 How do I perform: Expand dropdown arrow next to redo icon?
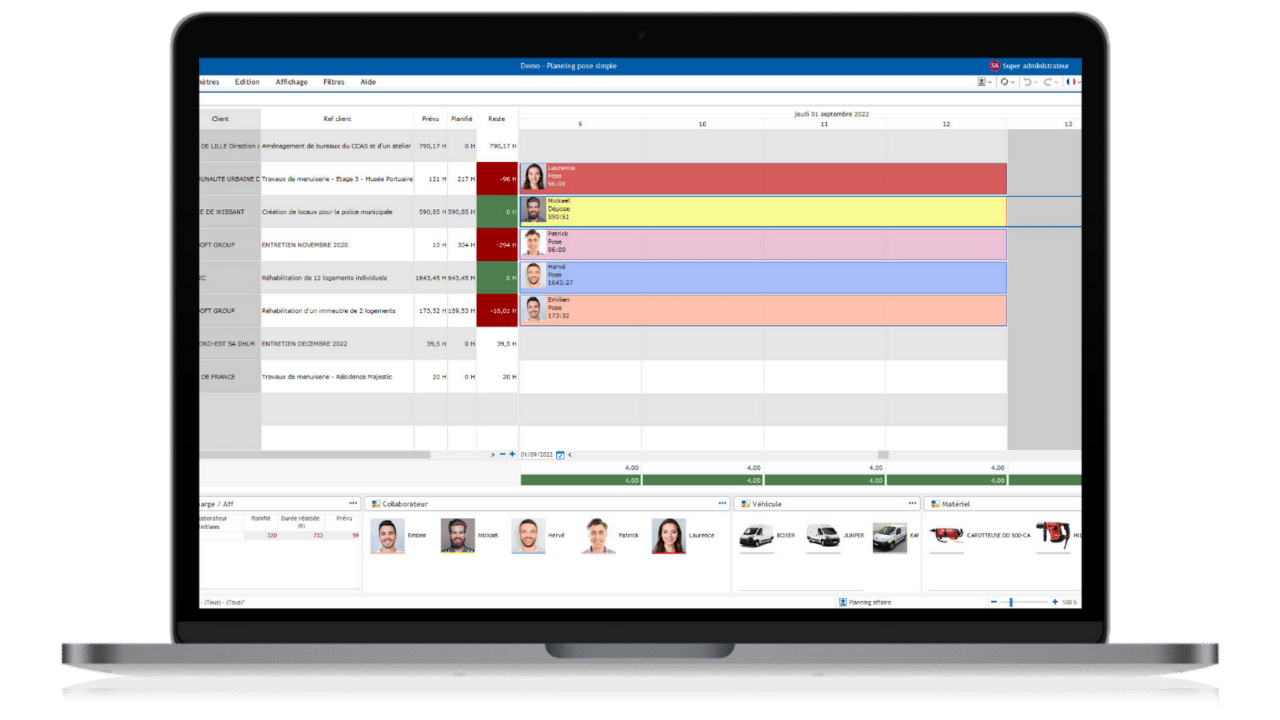[1057, 82]
